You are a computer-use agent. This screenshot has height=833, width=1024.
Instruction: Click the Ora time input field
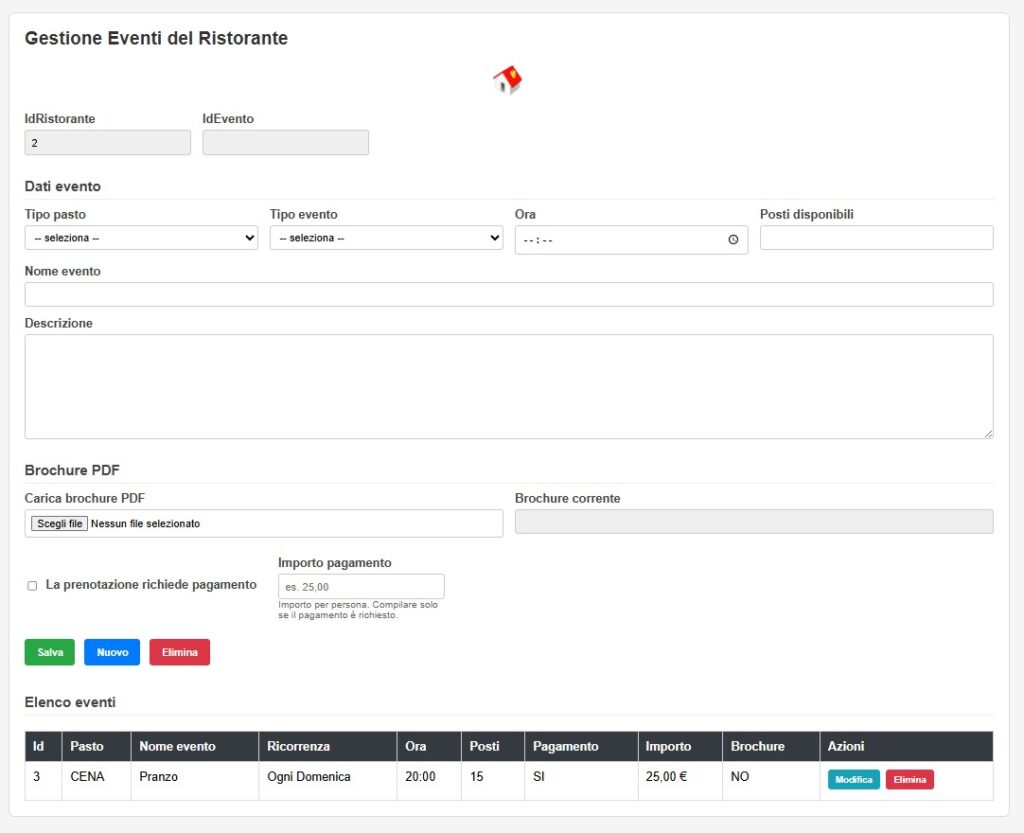(x=620, y=240)
